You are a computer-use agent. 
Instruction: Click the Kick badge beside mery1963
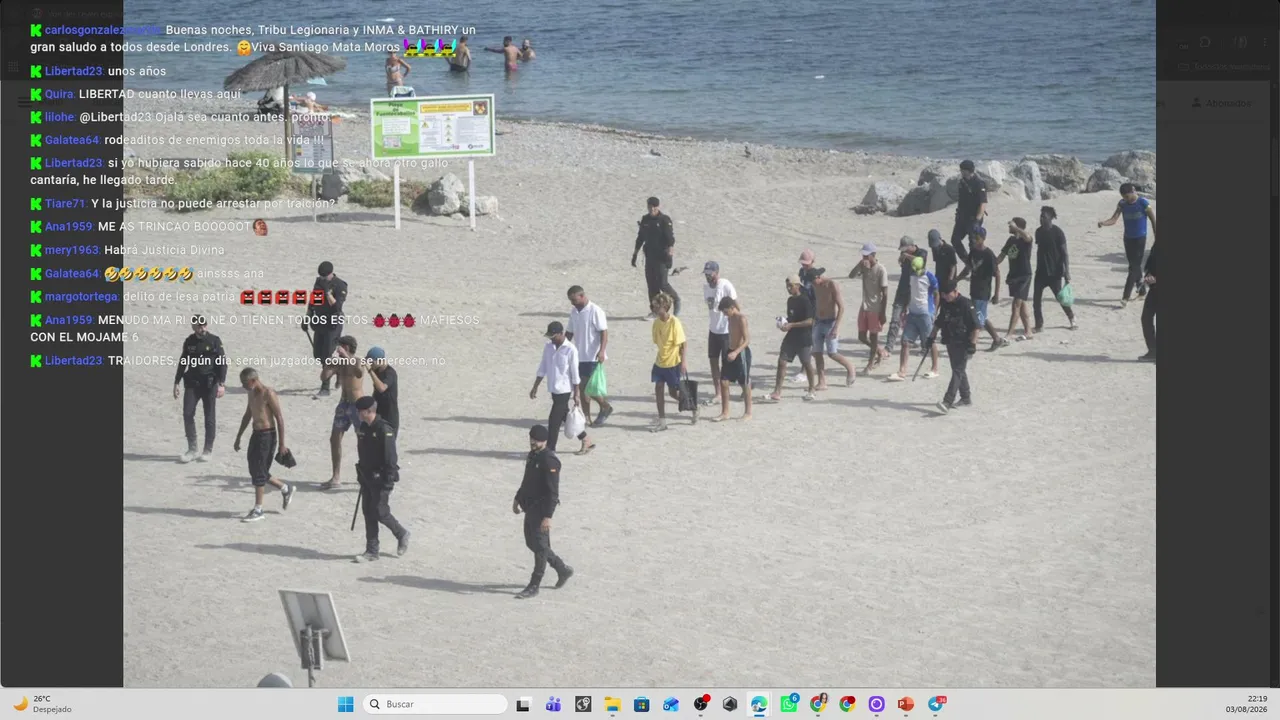(36, 250)
